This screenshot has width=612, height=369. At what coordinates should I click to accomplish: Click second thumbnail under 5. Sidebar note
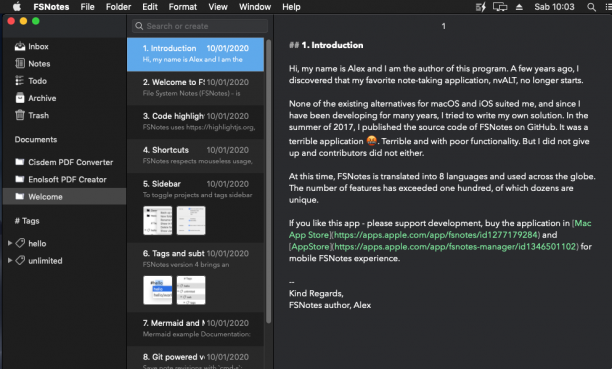[x=191, y=220]
